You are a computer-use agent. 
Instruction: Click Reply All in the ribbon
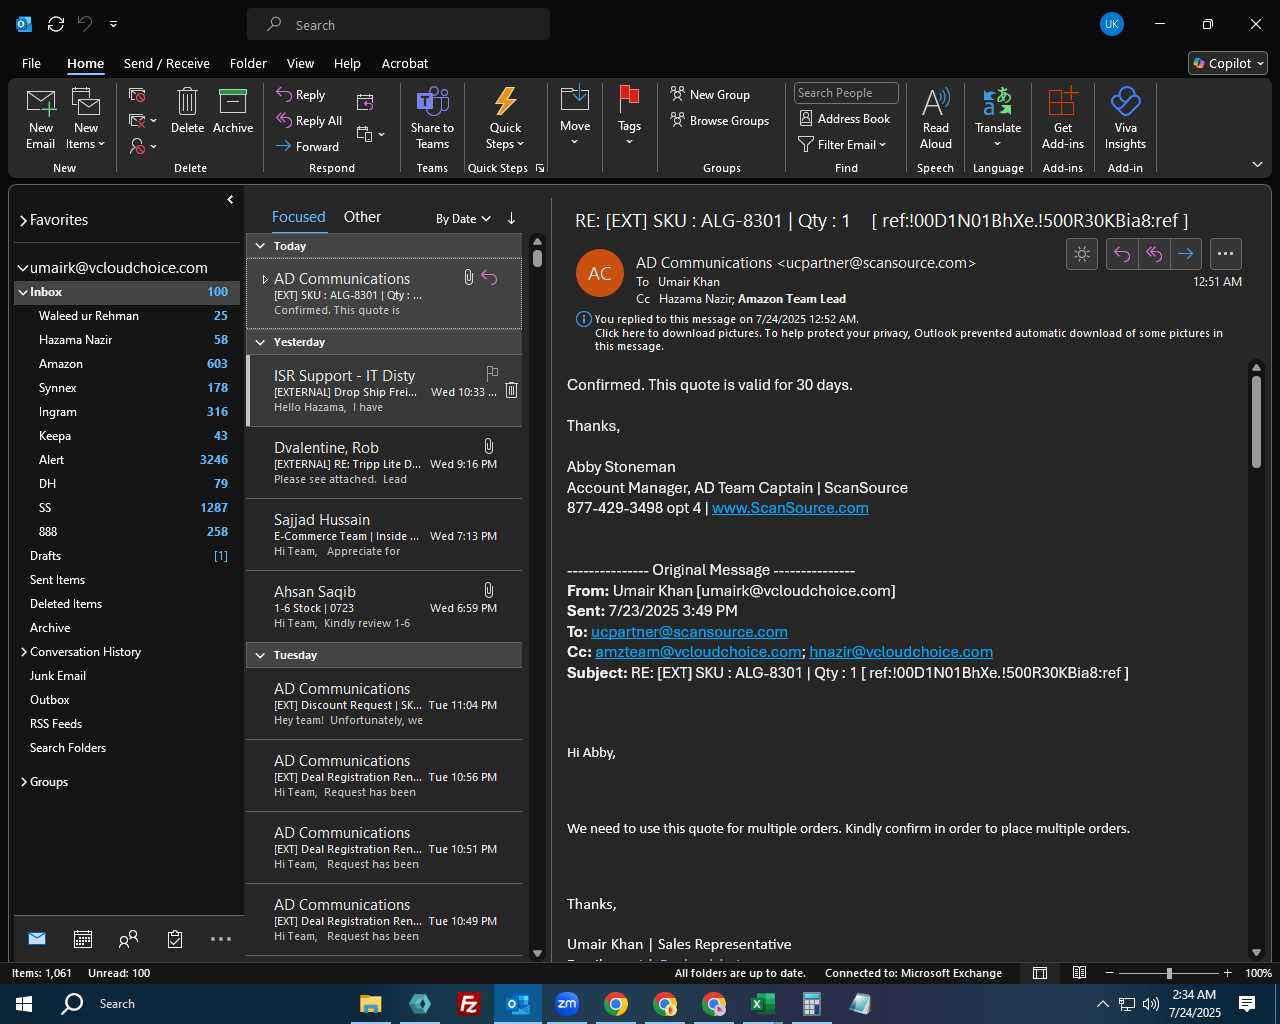(310, 120)
